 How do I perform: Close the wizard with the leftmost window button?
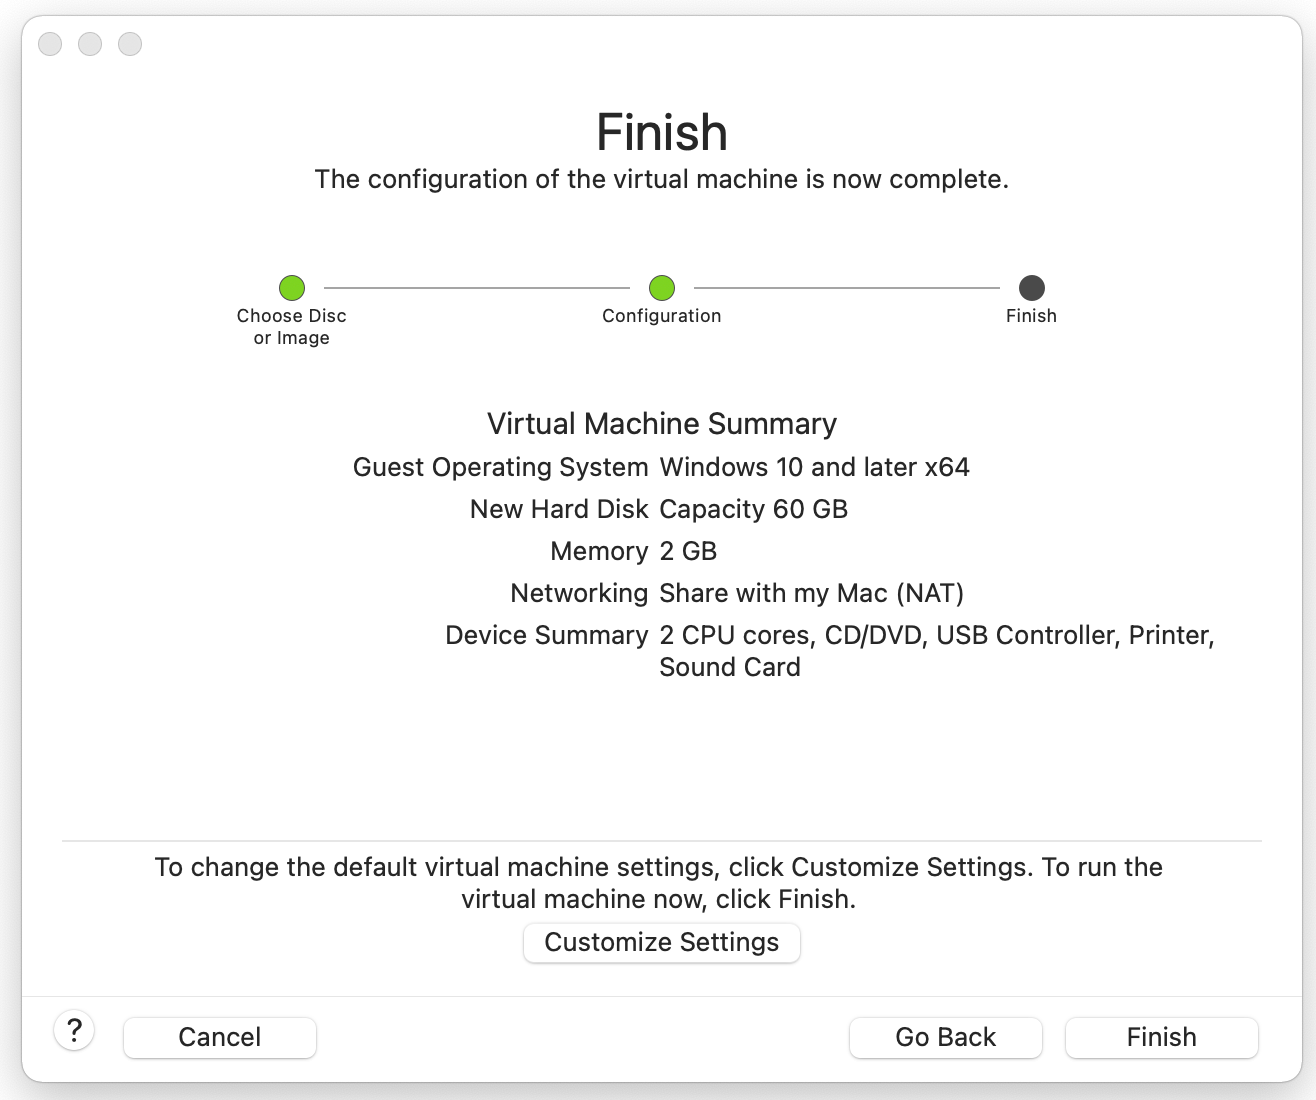pyautogui.click(x=50, y=44)
